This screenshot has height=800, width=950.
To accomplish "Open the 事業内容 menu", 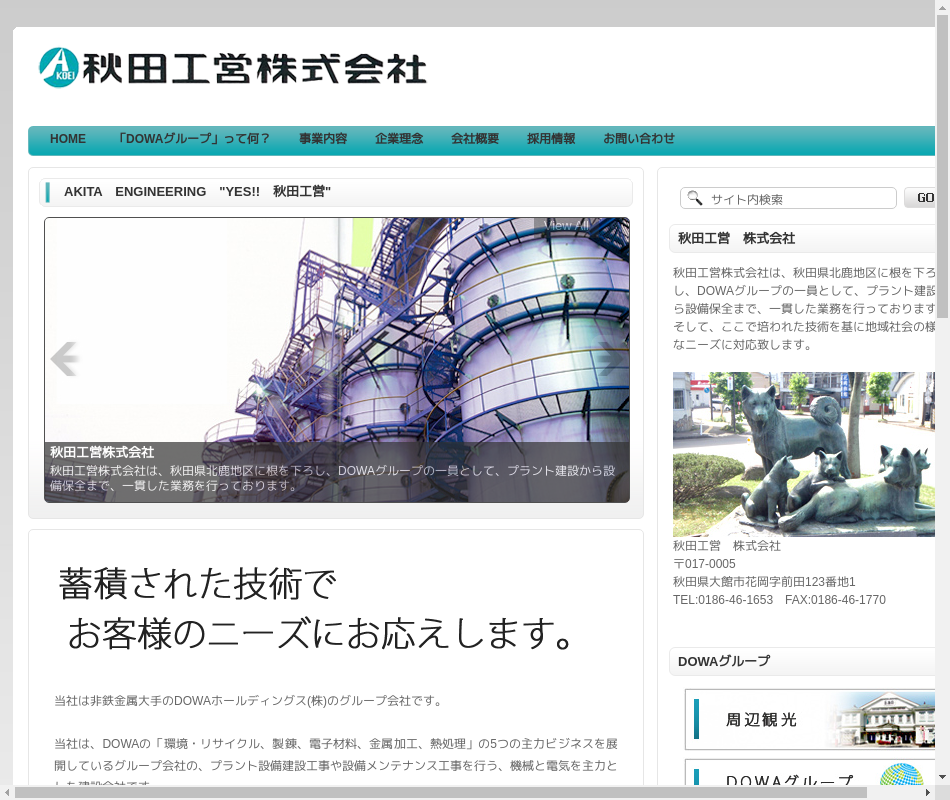I will pos(323,139).
